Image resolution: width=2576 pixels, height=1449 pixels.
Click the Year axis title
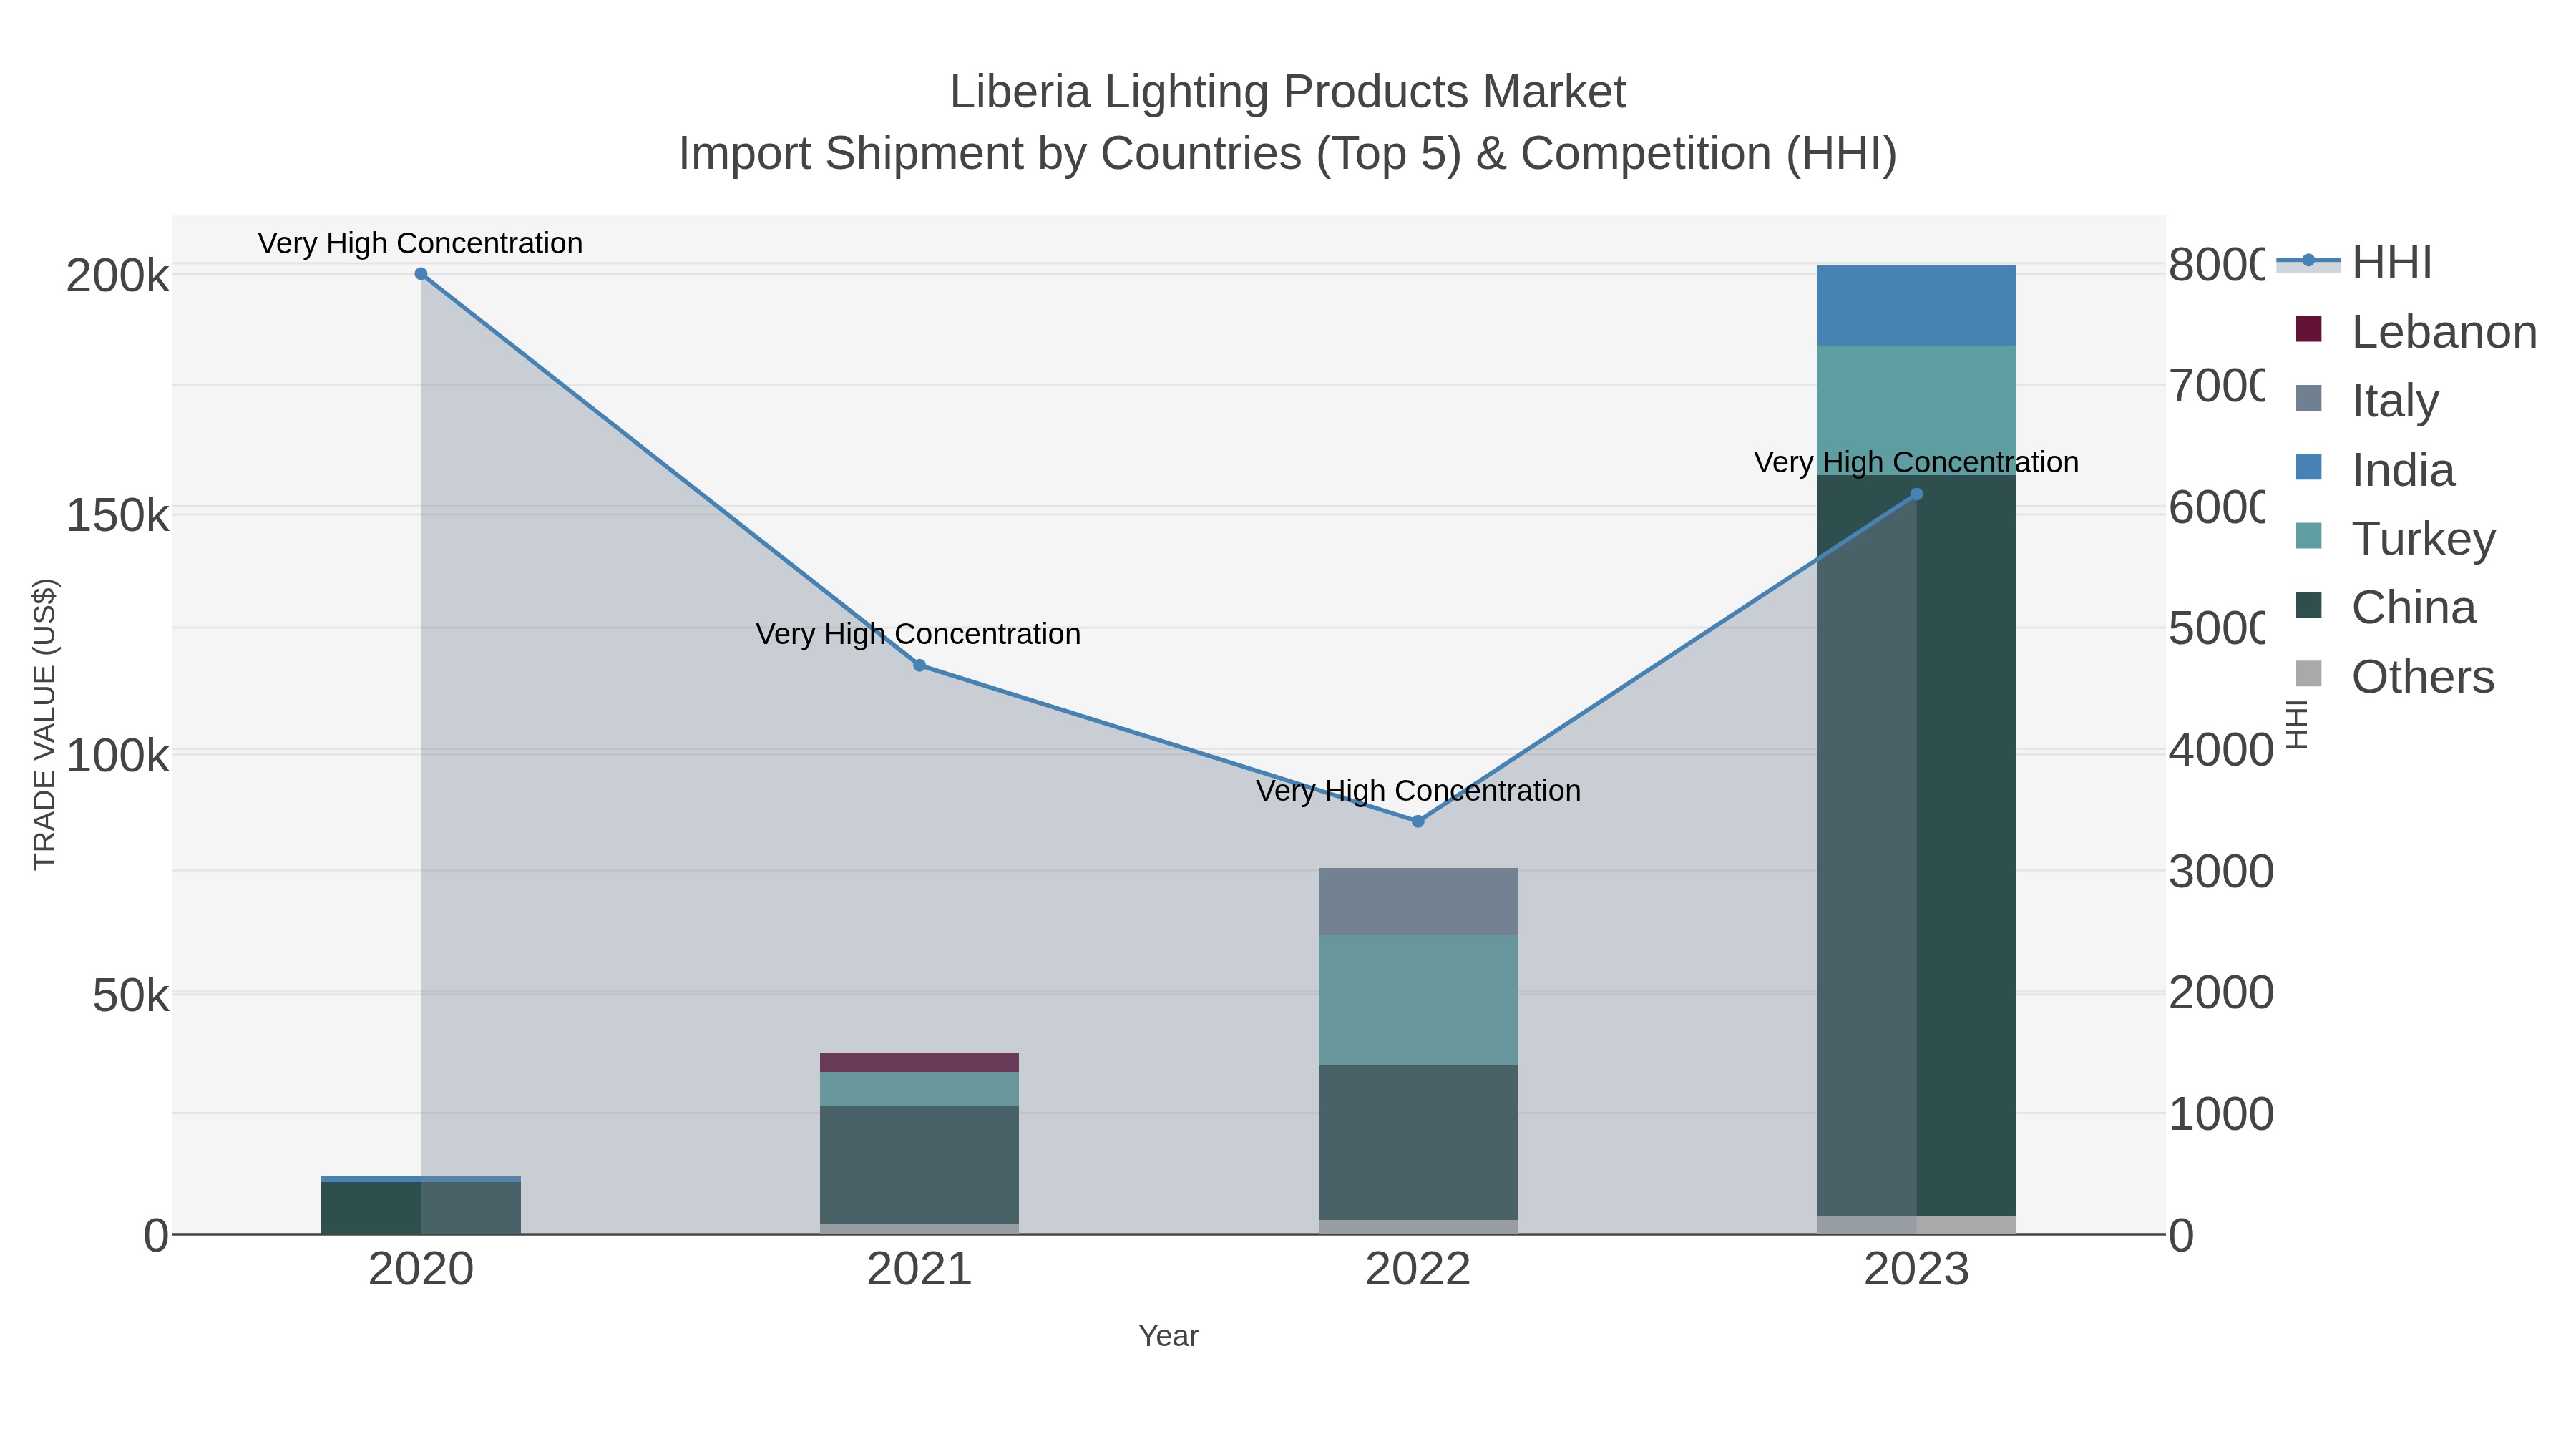1168,1336
